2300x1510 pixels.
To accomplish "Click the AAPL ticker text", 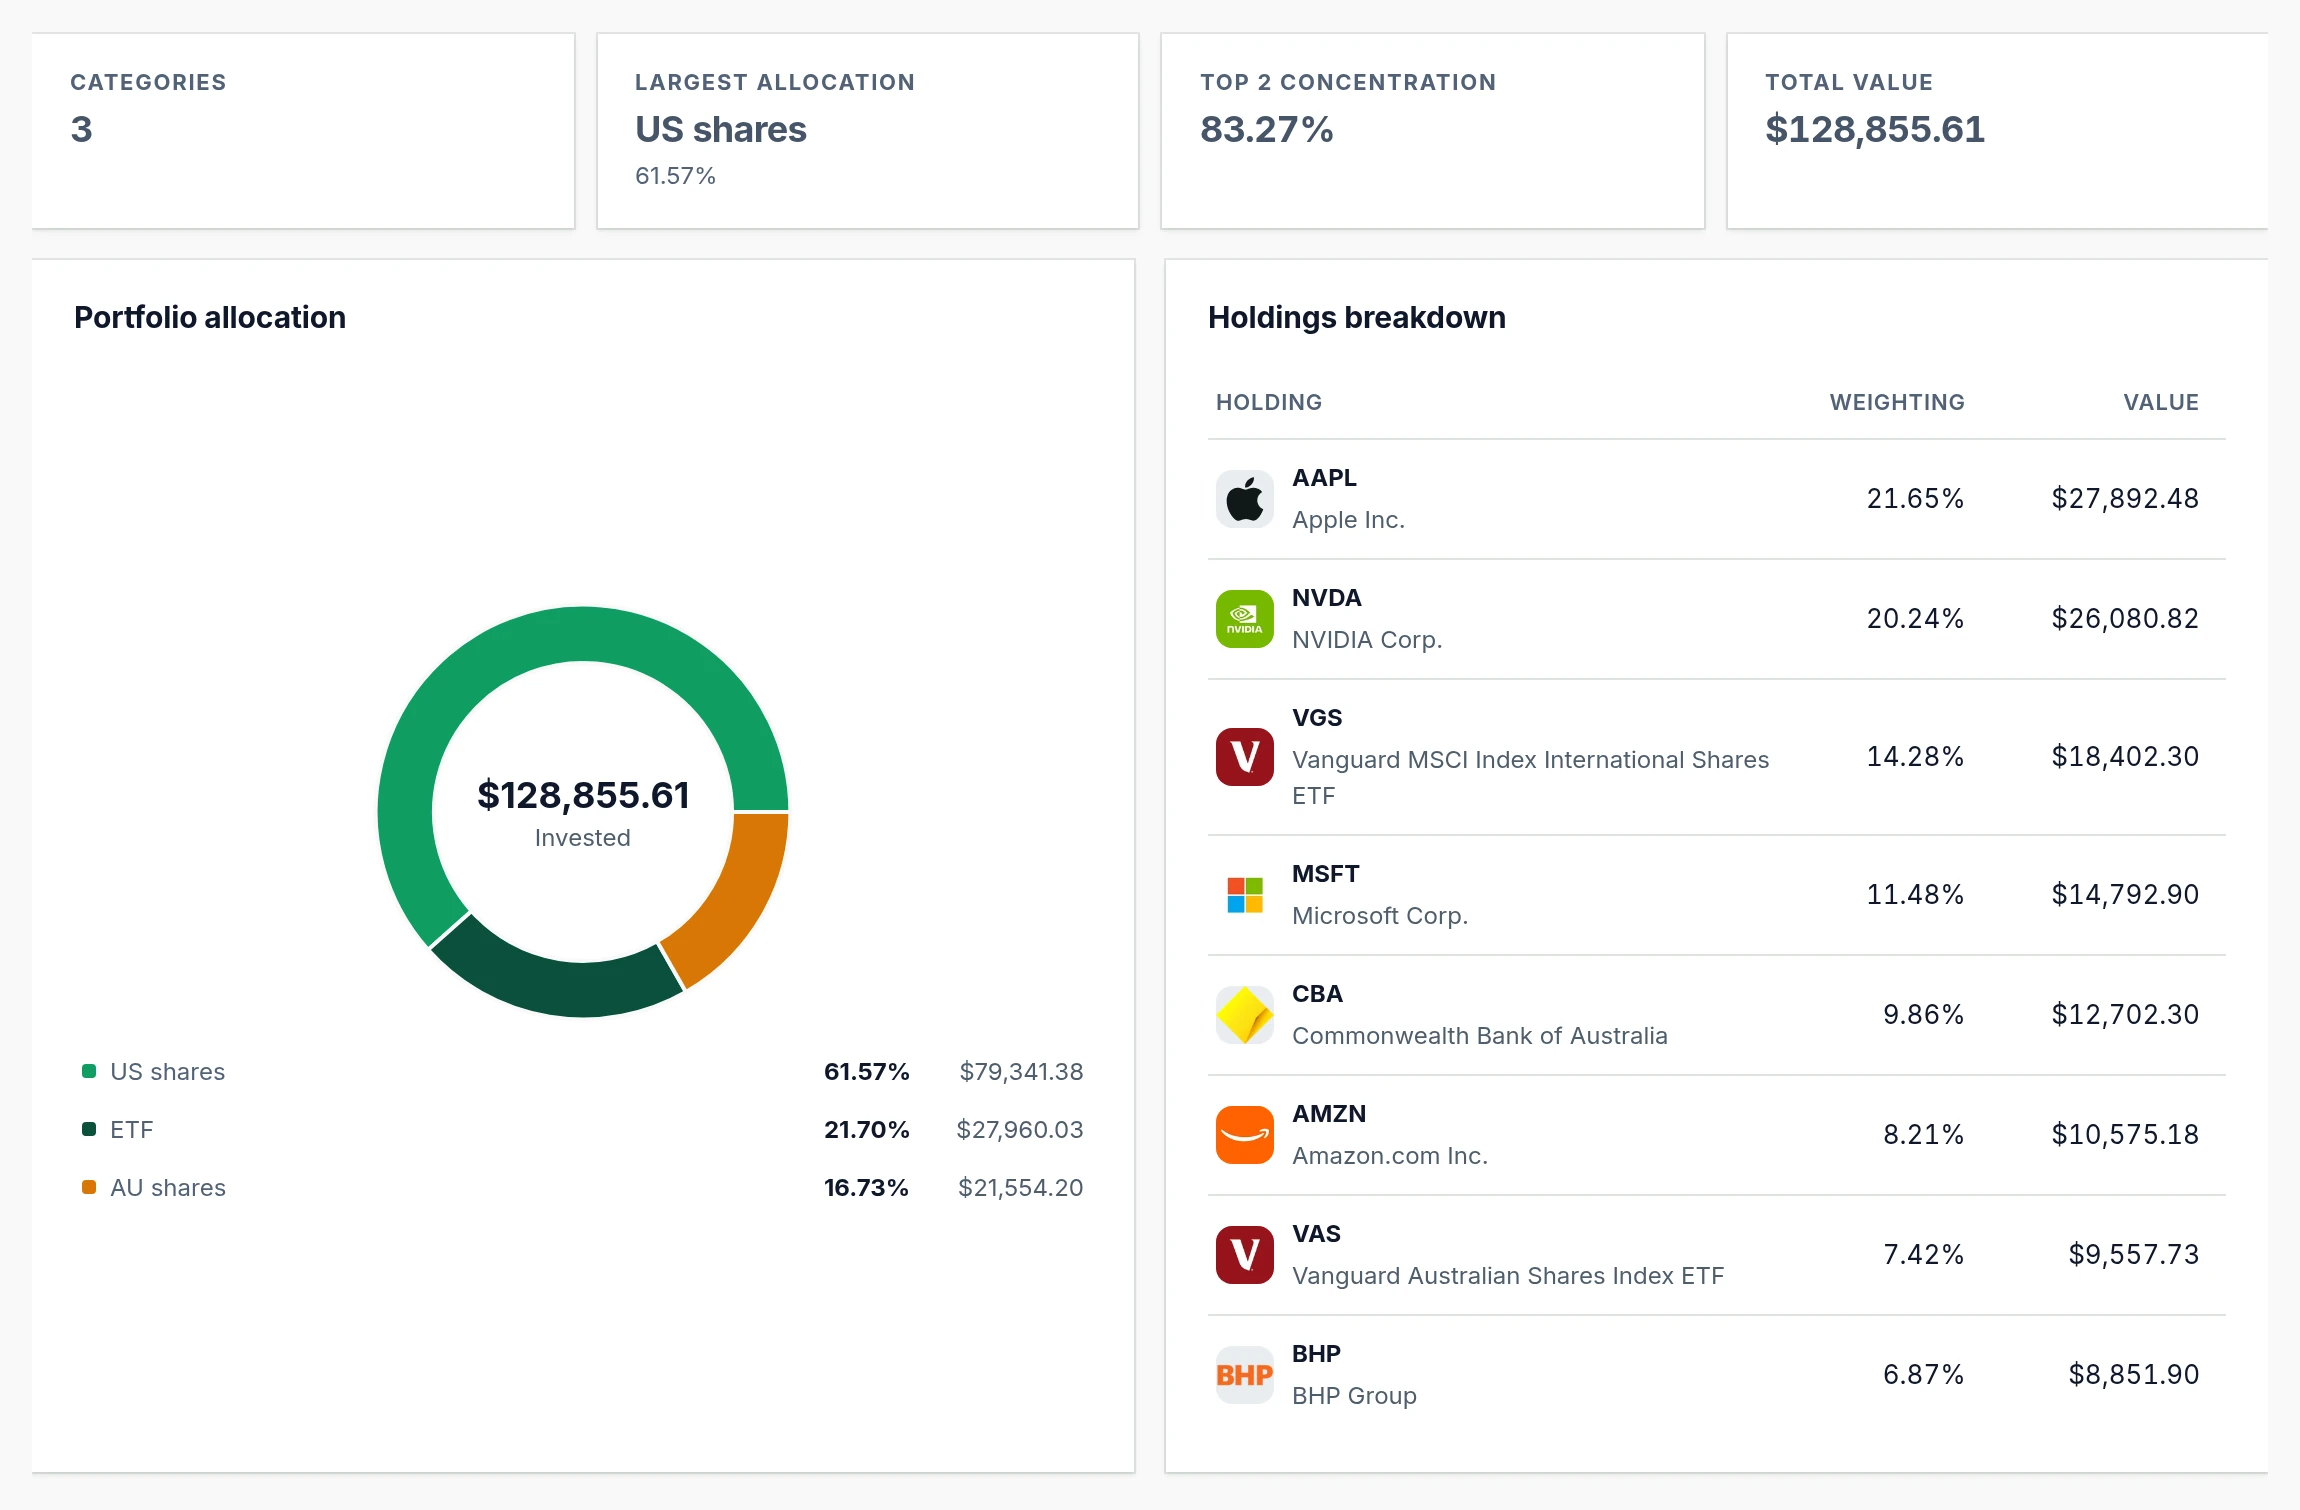I will (1324, 478).
